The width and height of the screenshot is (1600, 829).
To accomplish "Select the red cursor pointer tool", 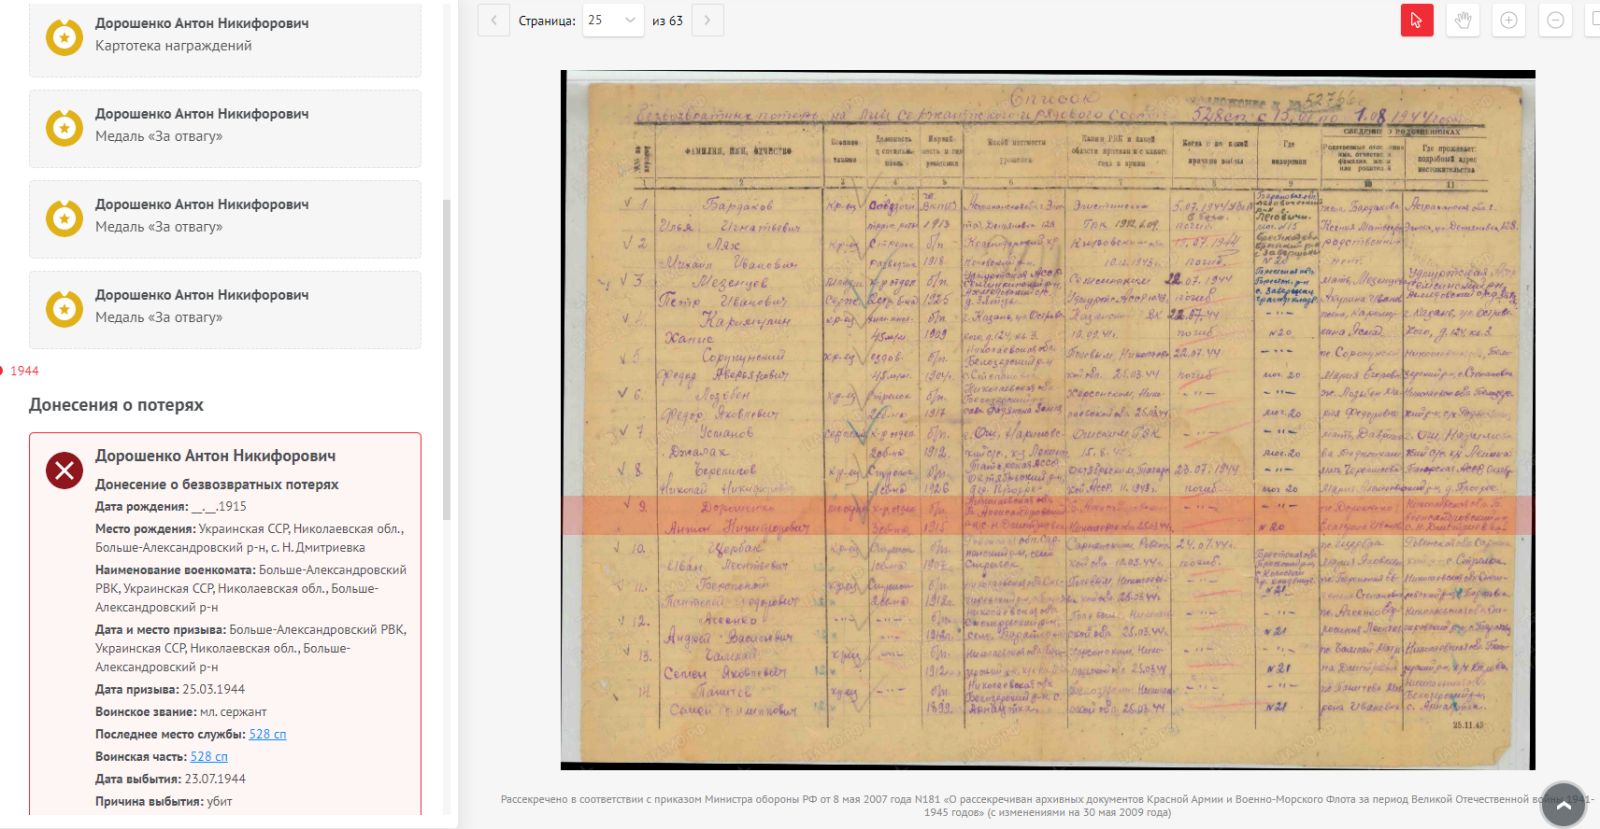I will pyautogui.click(x=1416, y=20).
